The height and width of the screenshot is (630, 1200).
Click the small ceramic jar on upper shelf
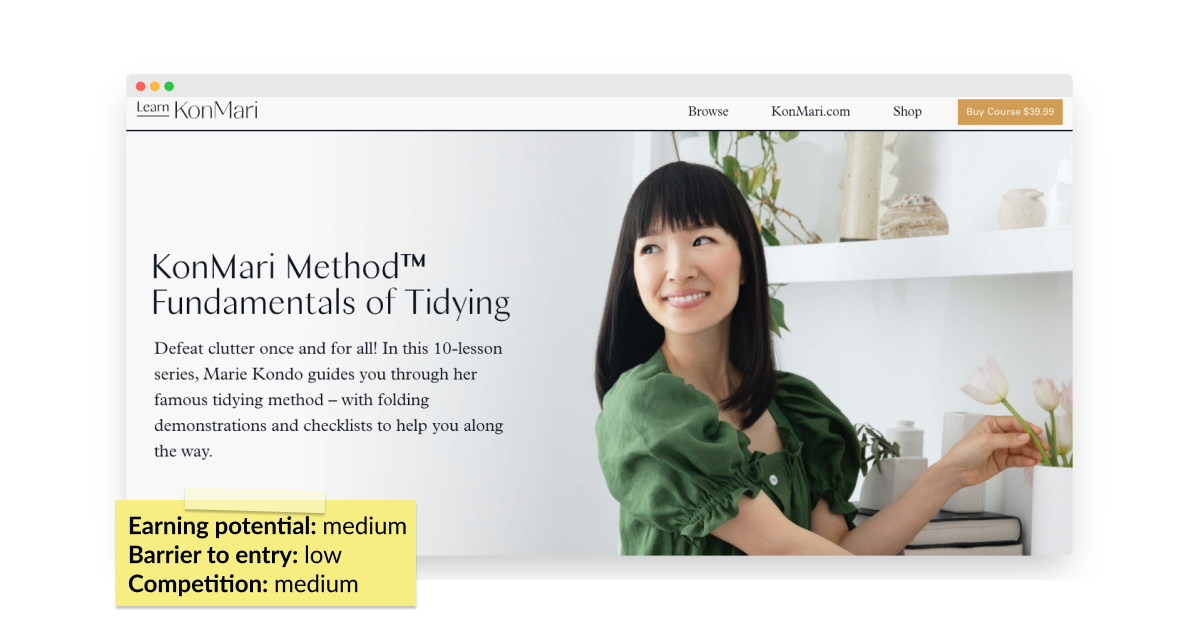(x=1022, y=208)
